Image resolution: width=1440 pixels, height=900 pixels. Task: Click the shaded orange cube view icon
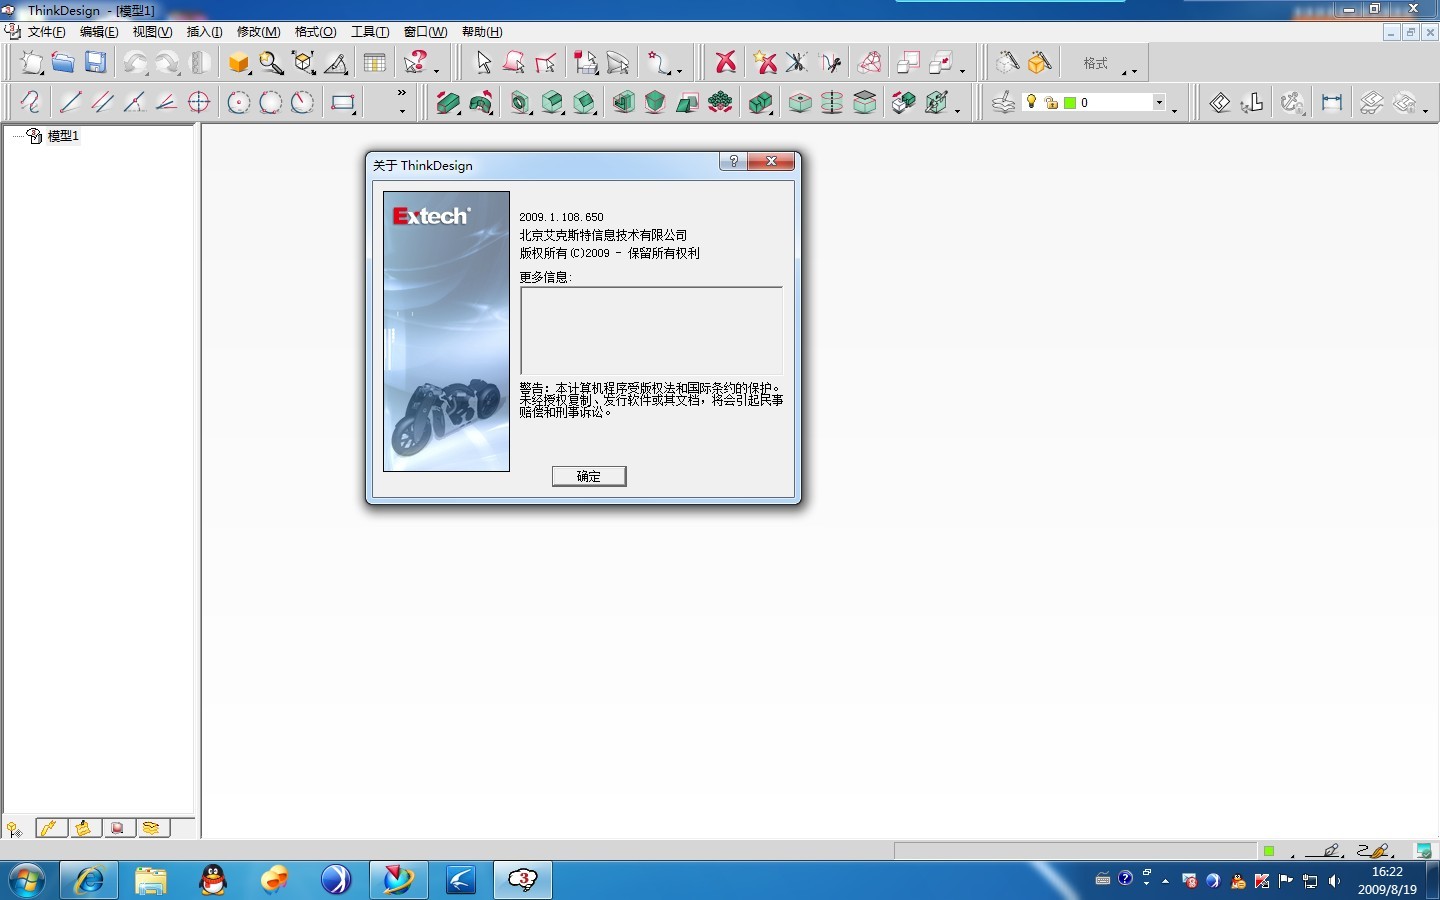[x=239, y=63]
